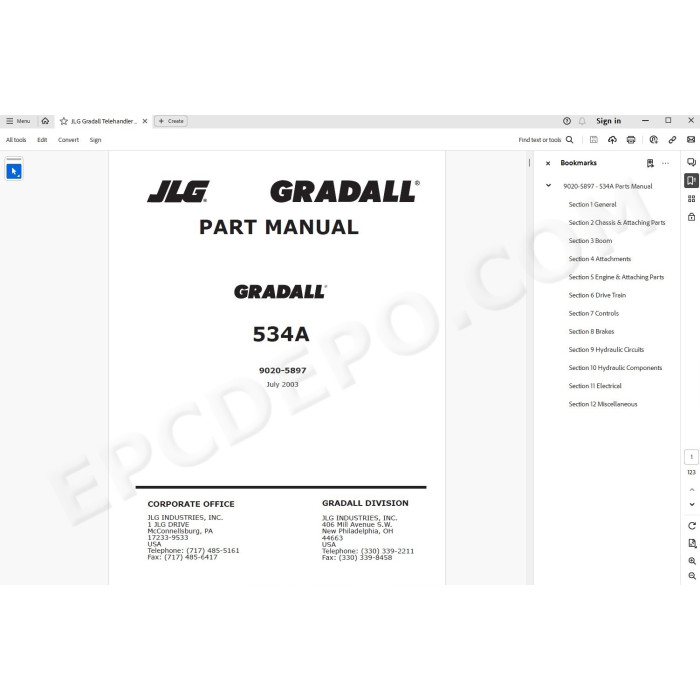
Task: Open bookmark Section 10 Hydraulic Components
Action: click(x=615, y=368)
